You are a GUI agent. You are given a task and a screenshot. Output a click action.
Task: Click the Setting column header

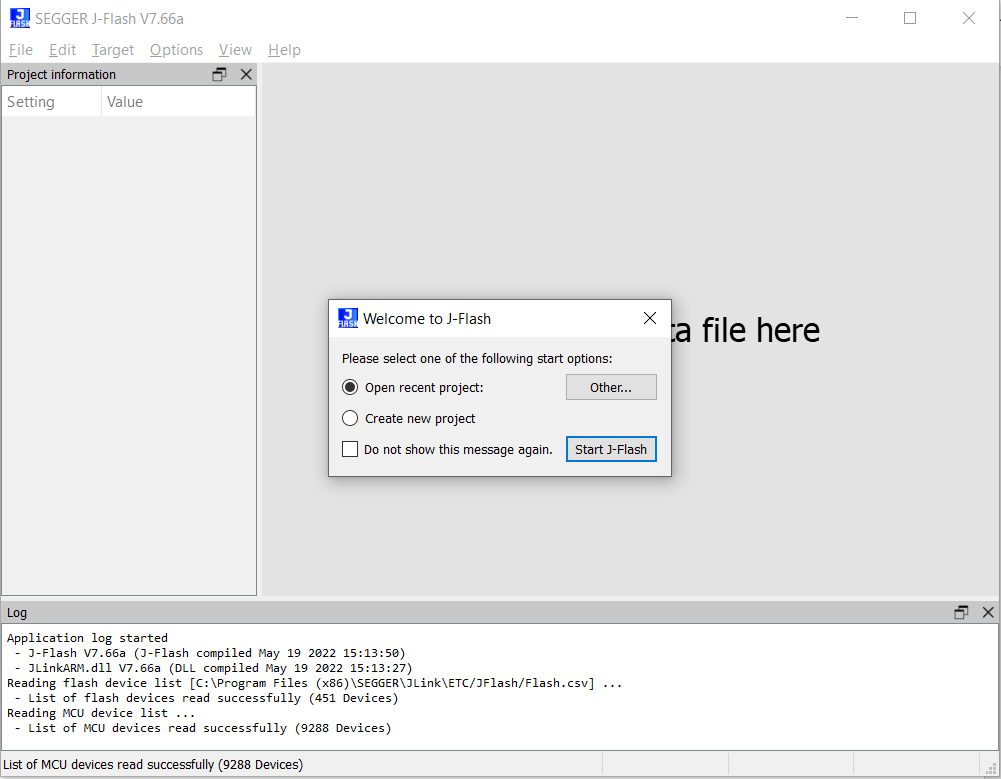(51, 102)
